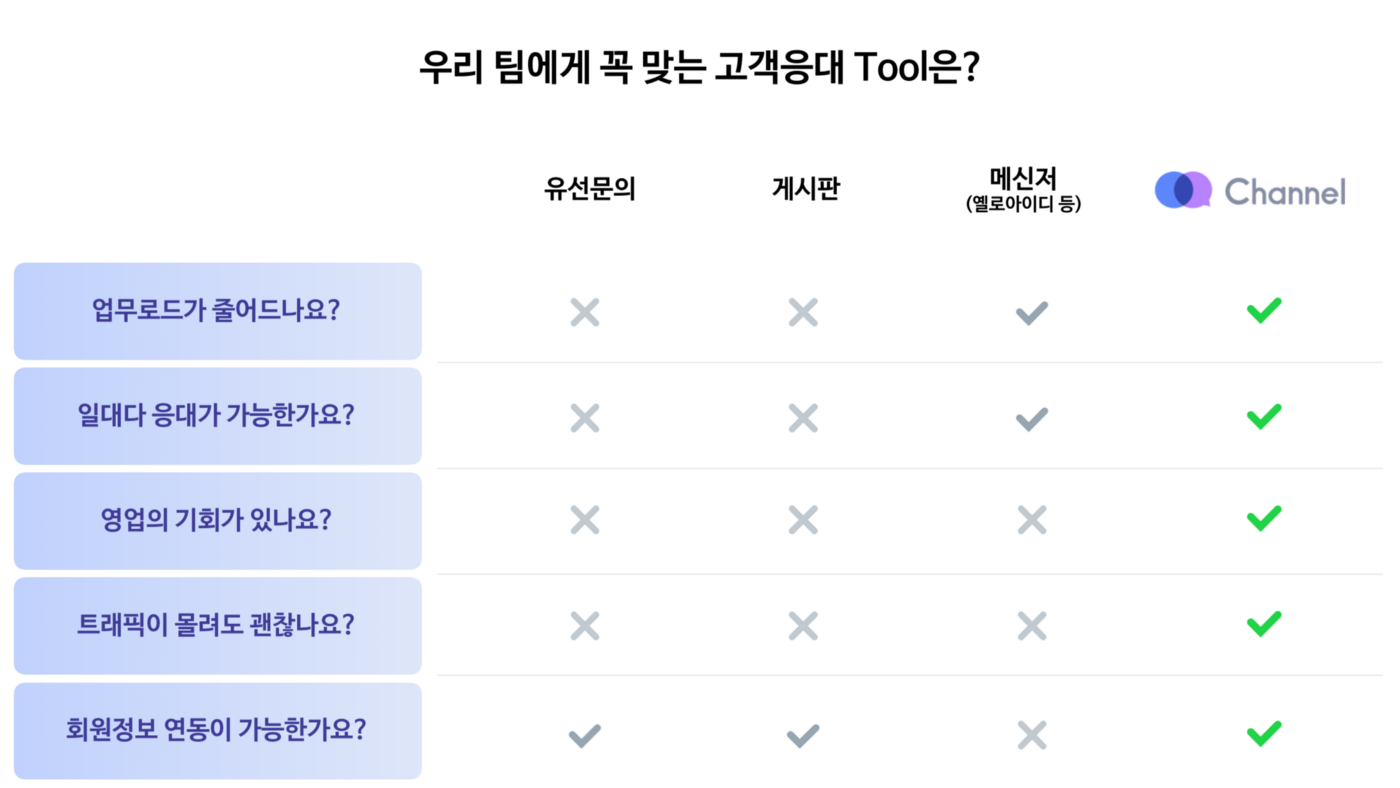Image resolution: width=1400 pixels, height=788 pixels.
Task: Click the title 우리 팀에게 꼭 맞는 고객응대 Tool은?
Action: (x=699, y=68)
